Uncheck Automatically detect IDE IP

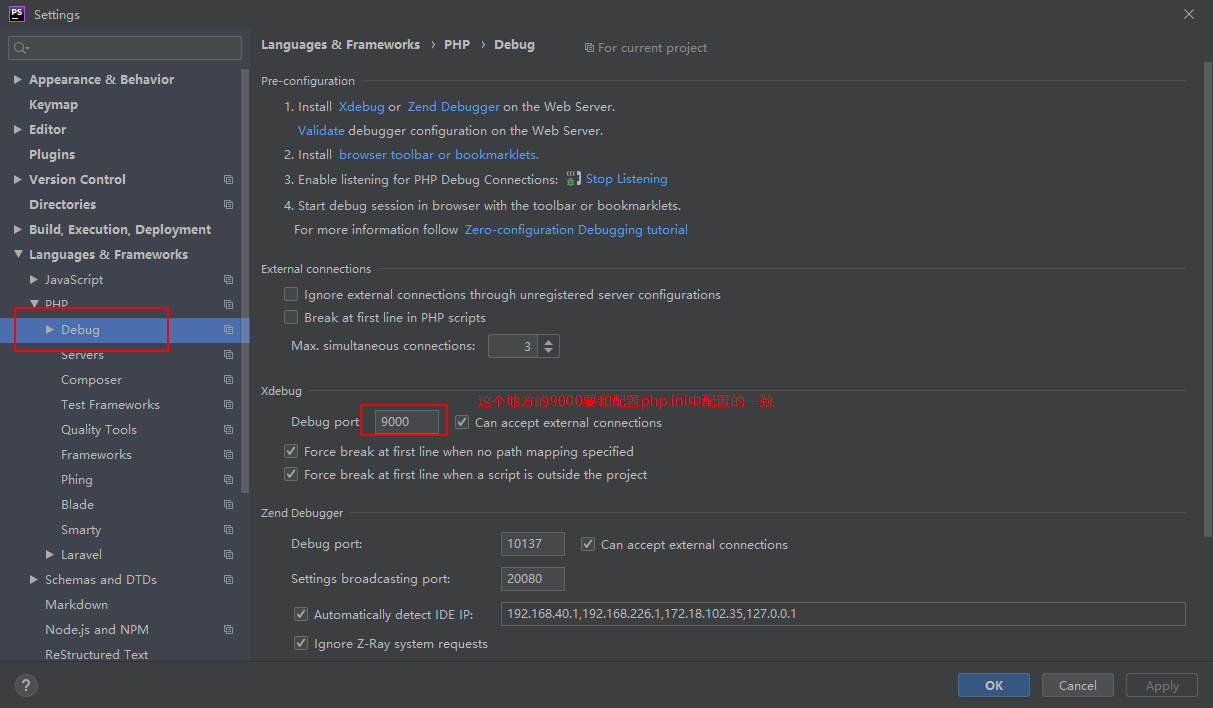(x=301, y=614)
